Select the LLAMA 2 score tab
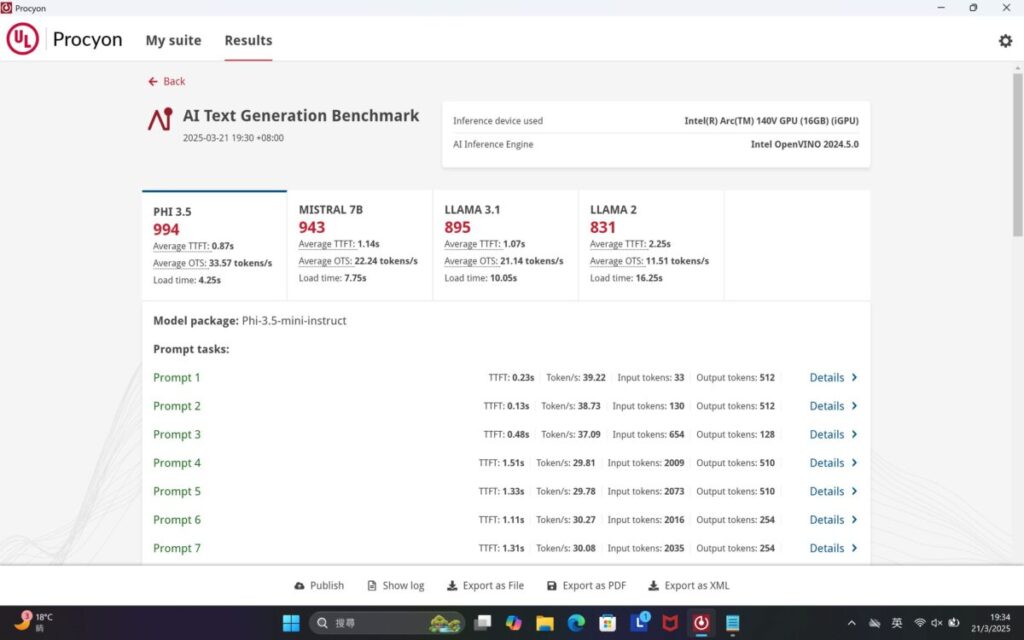 (x=651, y=246)
